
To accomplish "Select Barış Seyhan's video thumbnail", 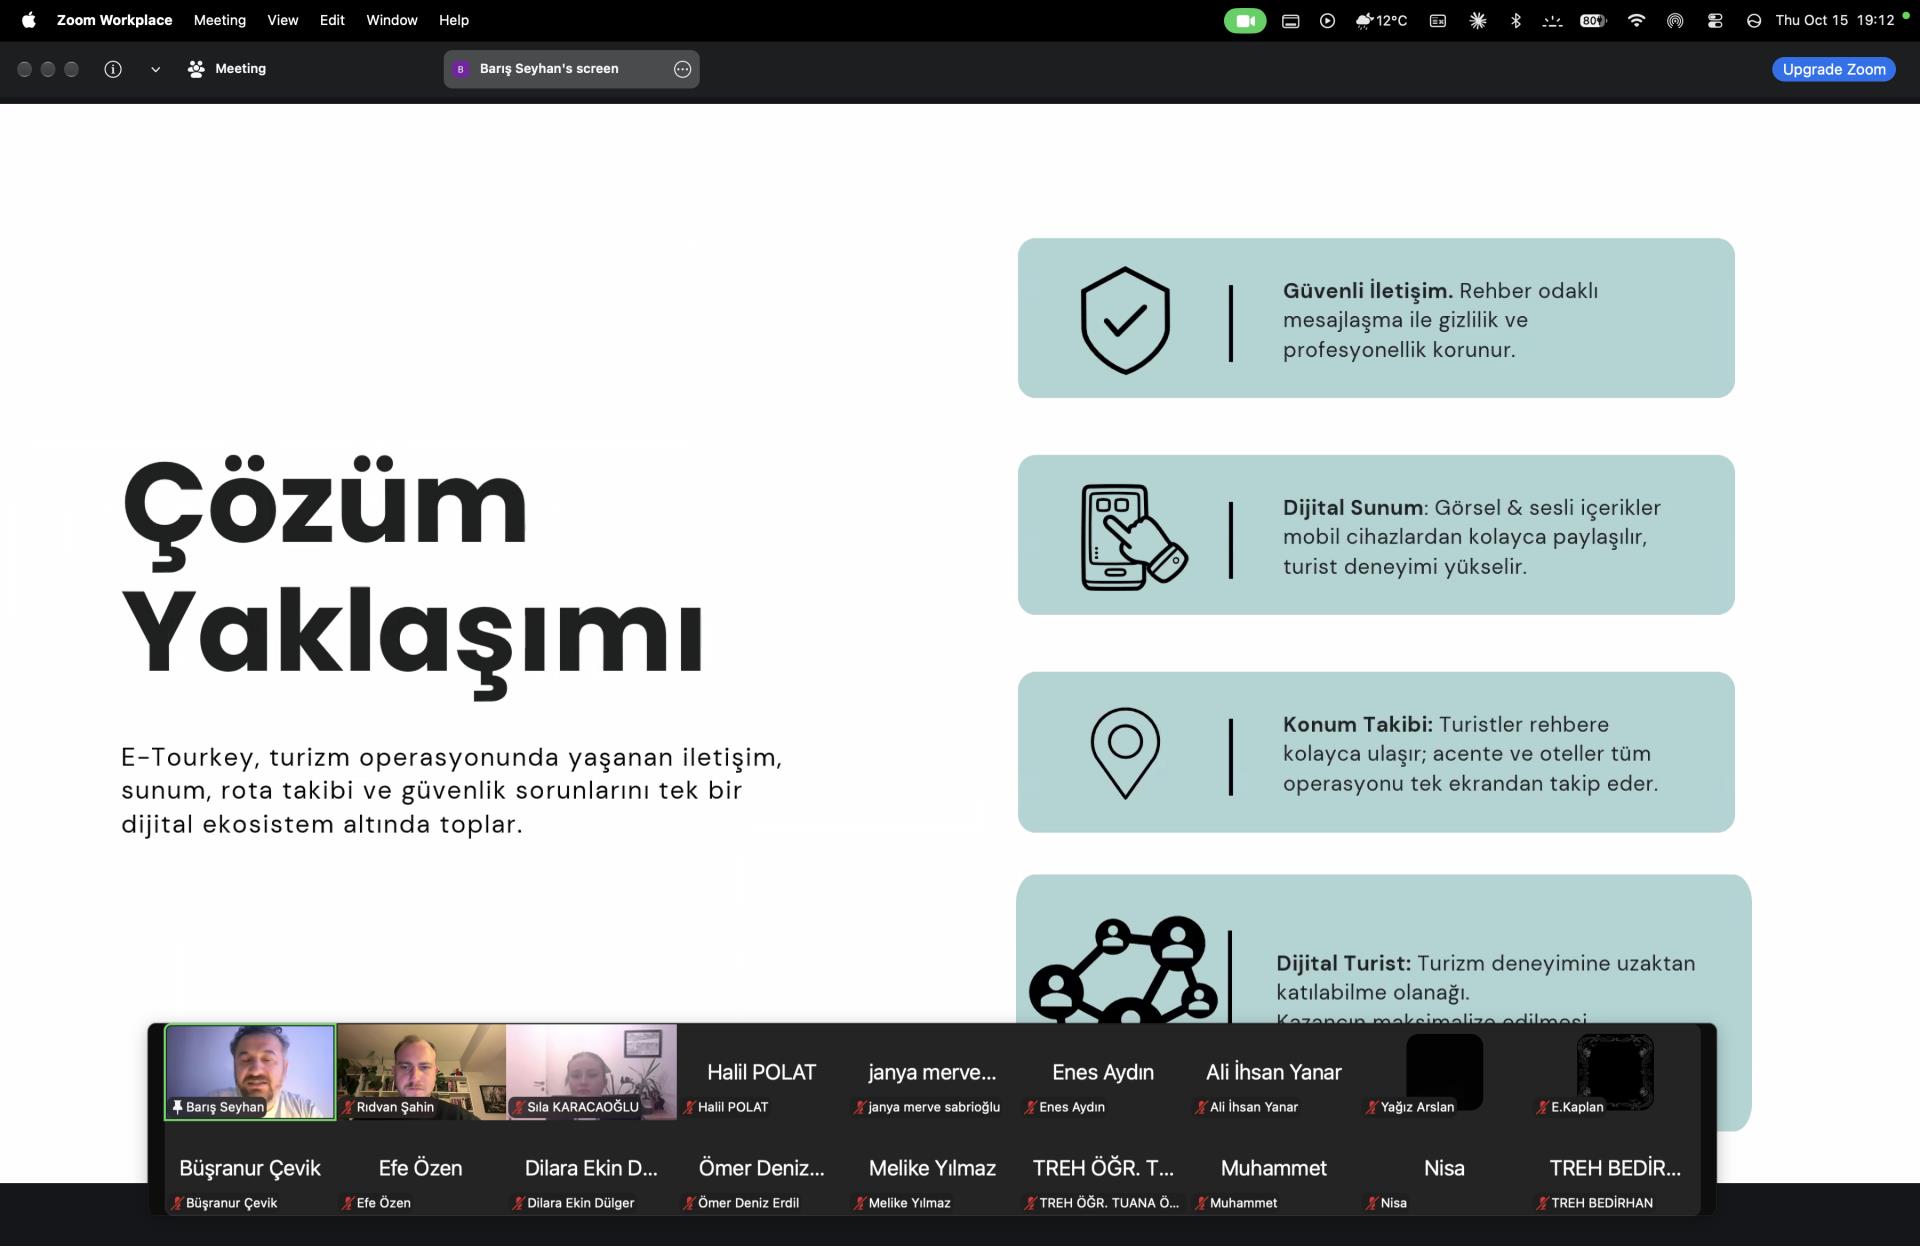I will coord(250,1072).
